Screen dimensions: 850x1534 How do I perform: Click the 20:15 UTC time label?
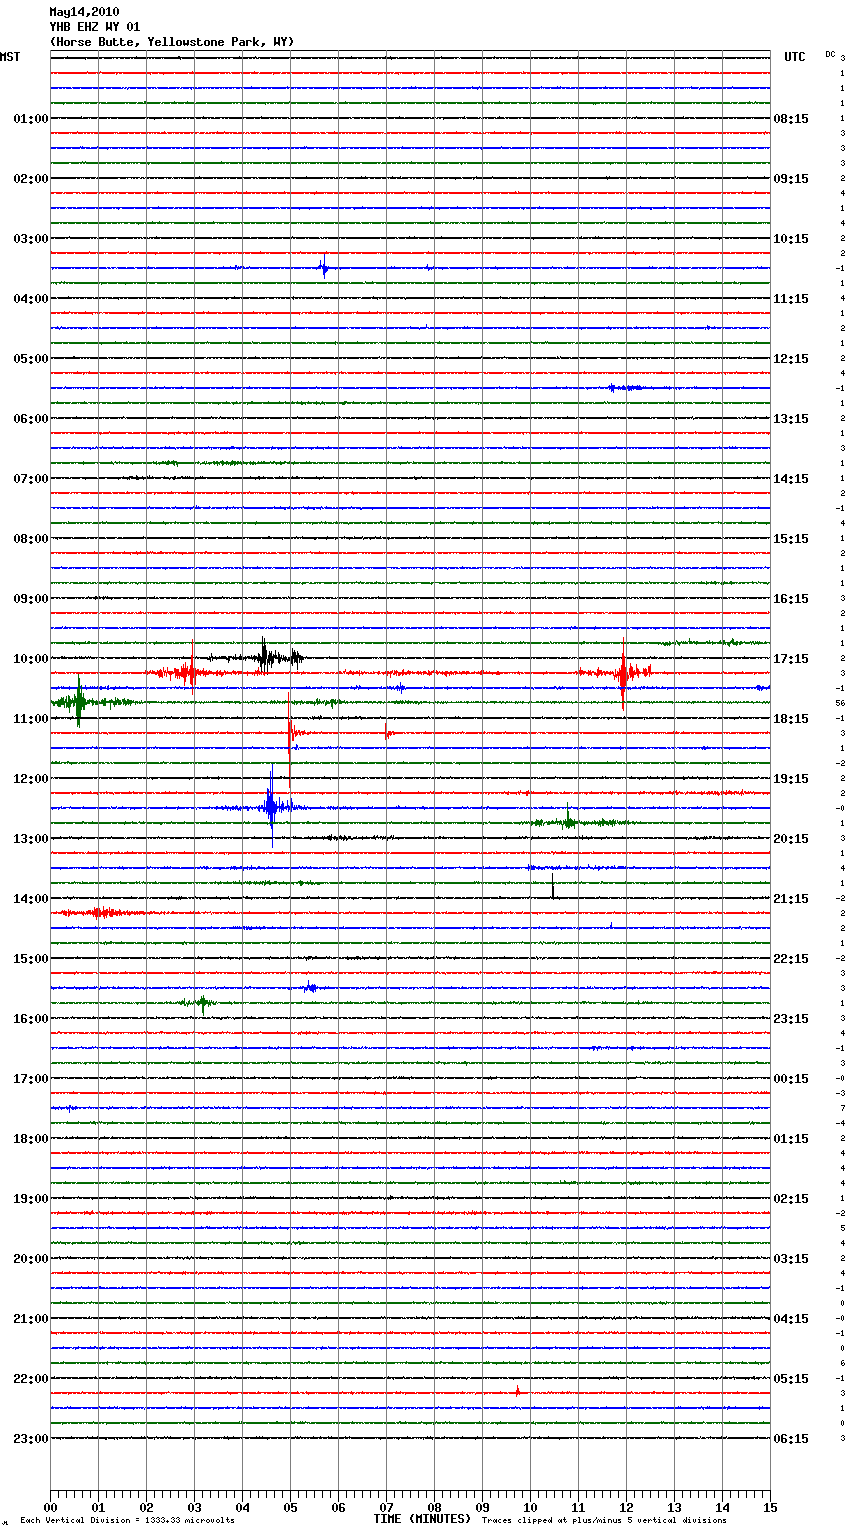click(791, 839)
